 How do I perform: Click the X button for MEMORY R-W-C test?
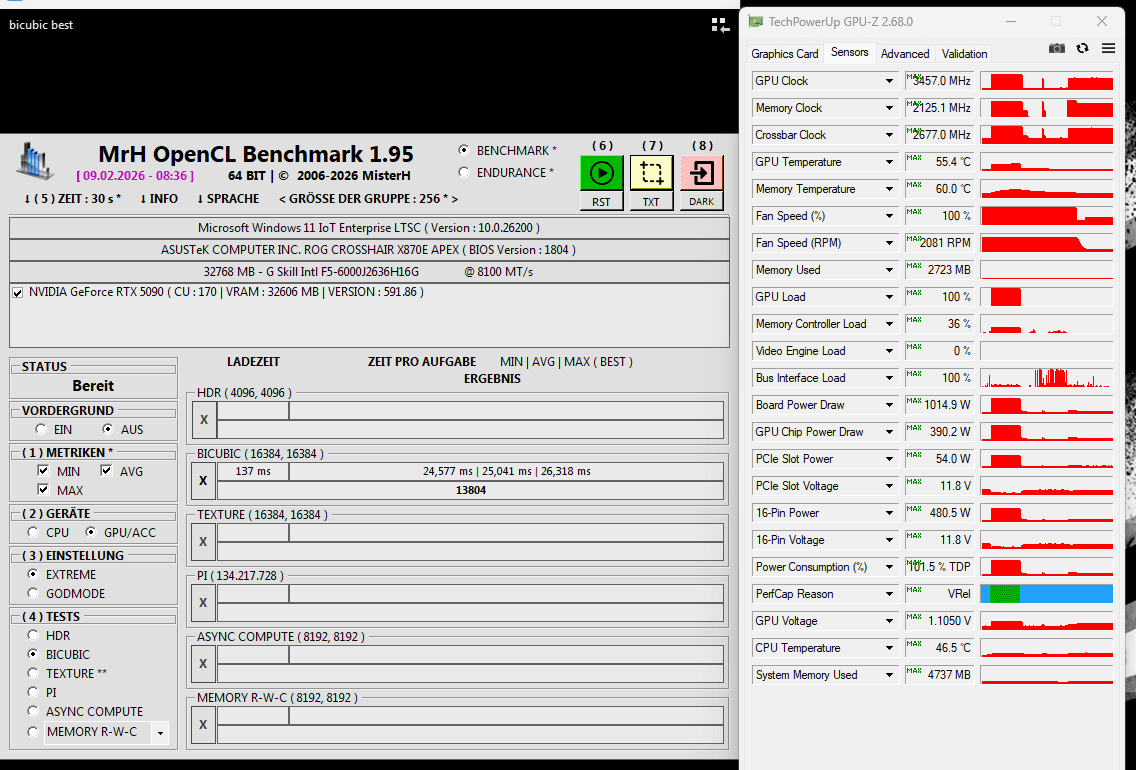204,724
